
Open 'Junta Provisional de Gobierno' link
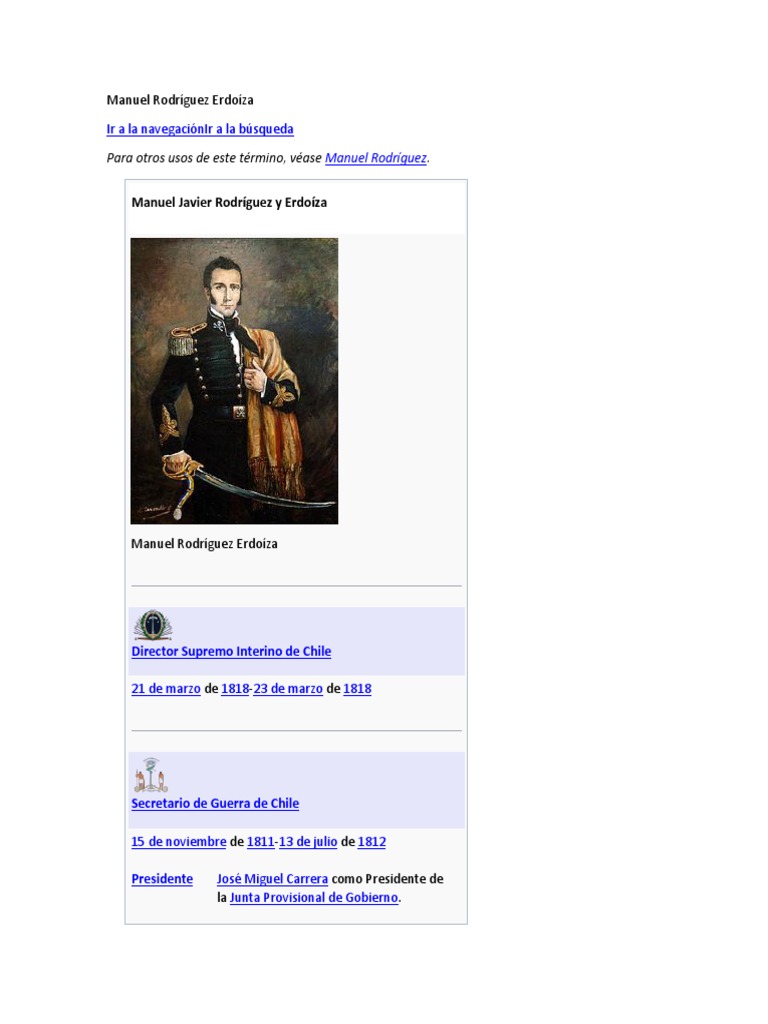click(313, 897)
